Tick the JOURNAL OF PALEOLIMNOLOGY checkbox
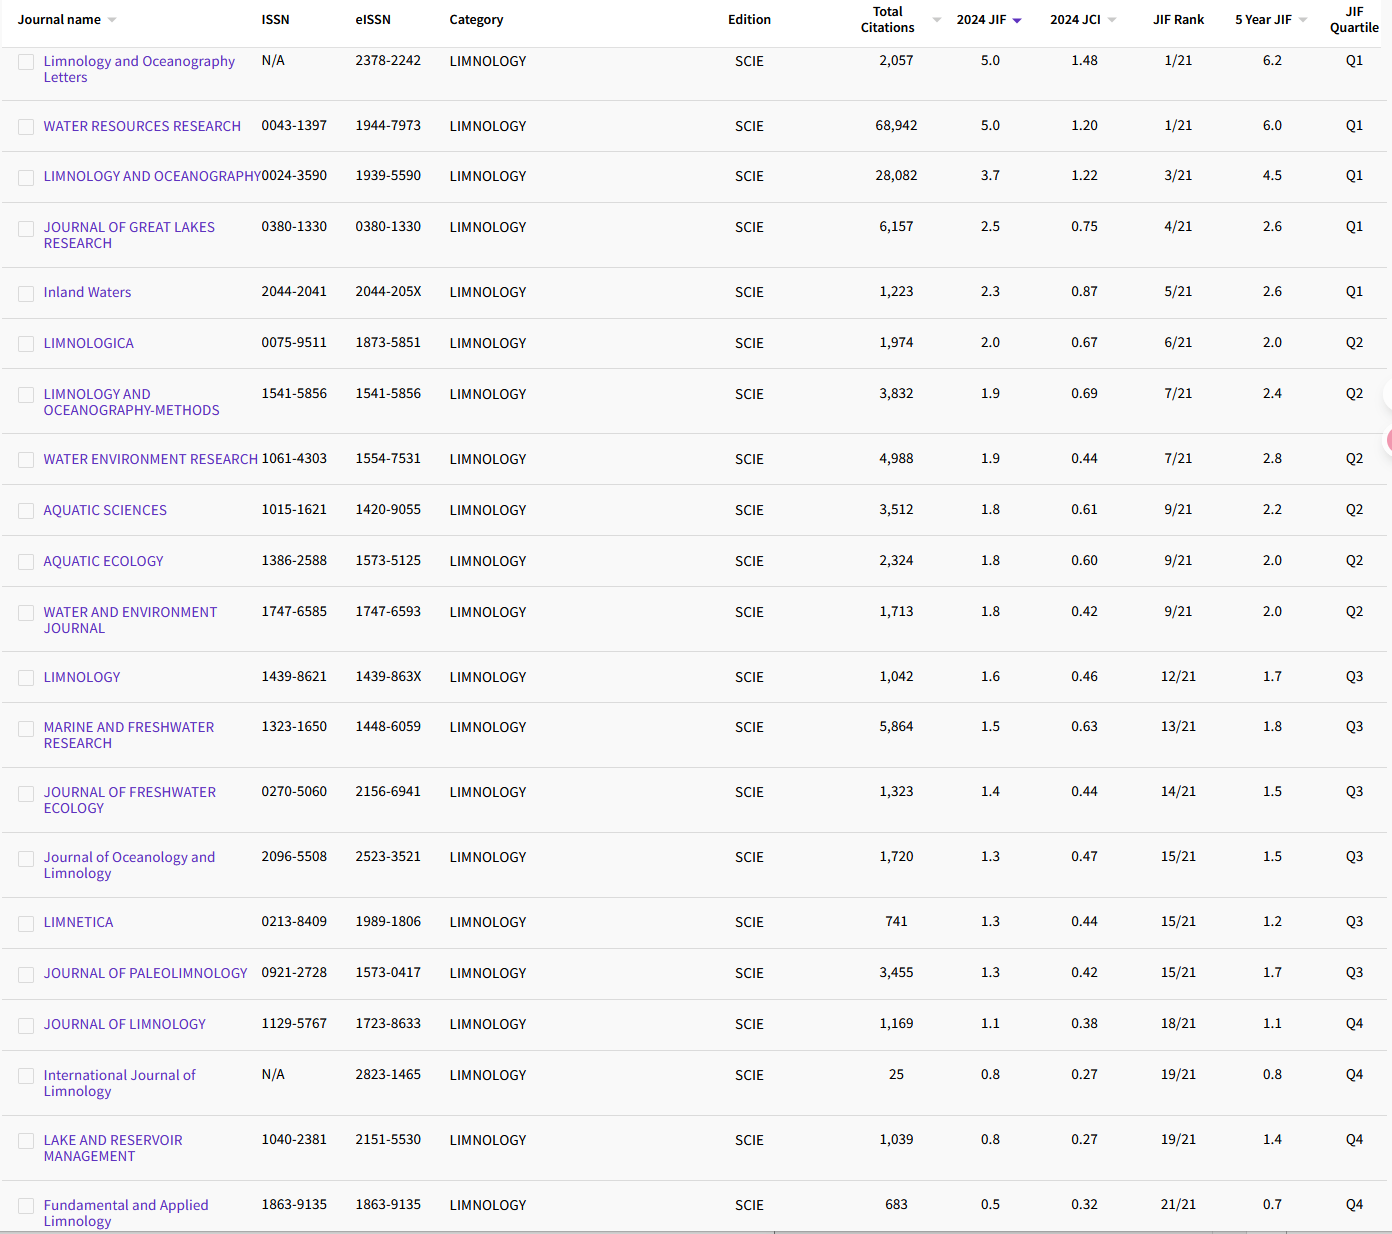Viewport: 1392px width, 1234px height. pos(26,974)
